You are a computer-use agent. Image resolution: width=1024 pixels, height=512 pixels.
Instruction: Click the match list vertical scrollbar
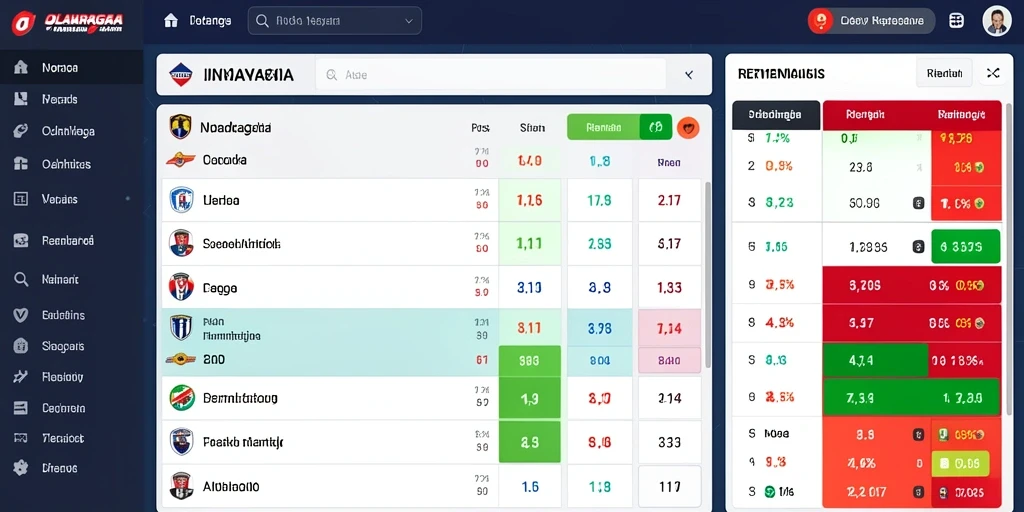coord(707,274)
